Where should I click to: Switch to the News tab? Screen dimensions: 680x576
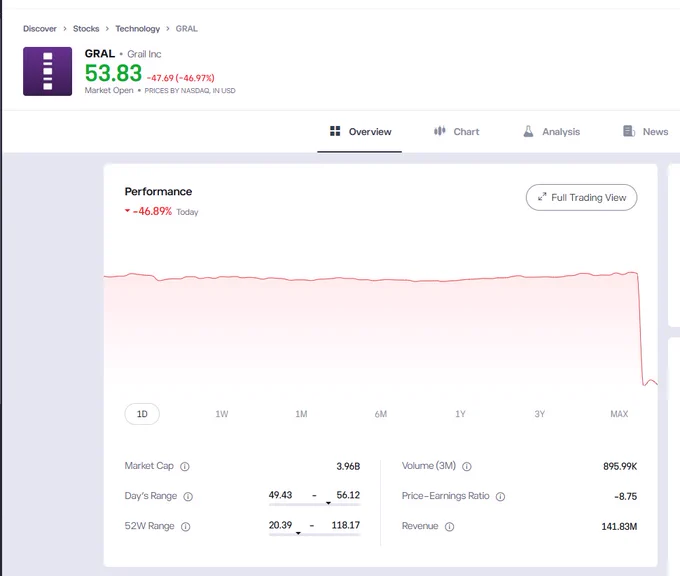tap(645, 131)
